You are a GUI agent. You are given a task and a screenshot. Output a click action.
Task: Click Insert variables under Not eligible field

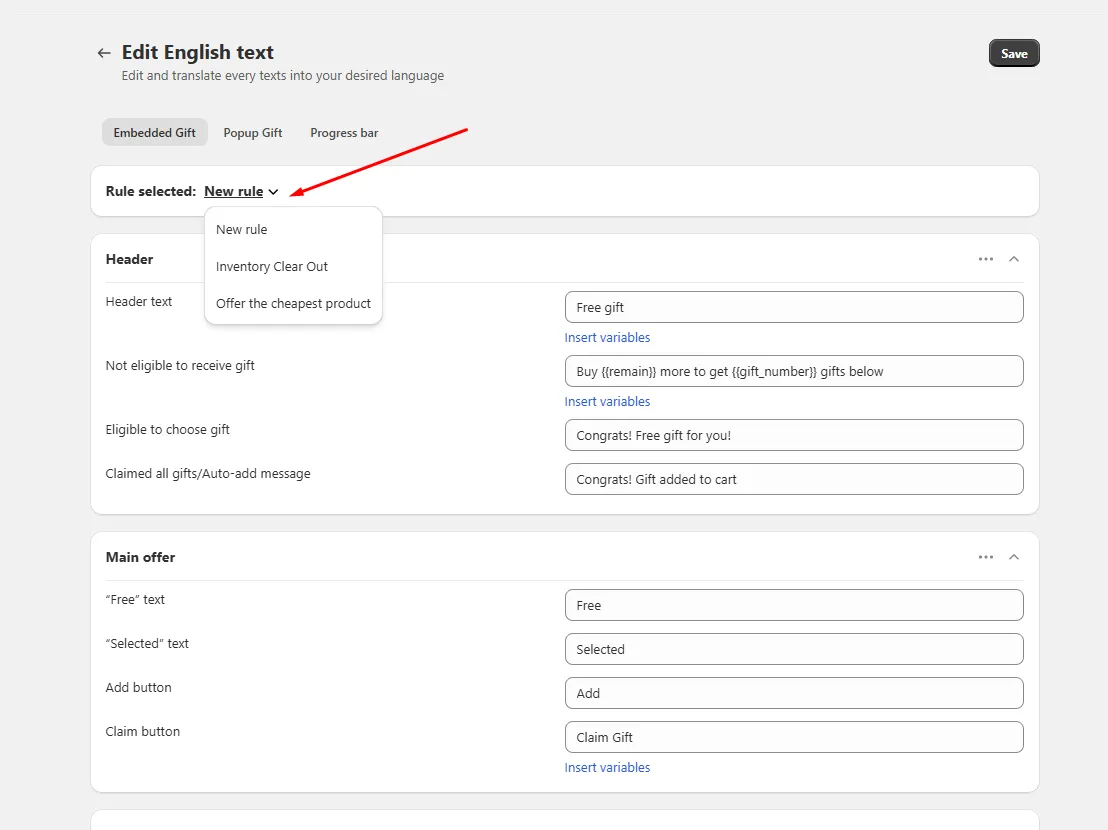pyautogui.click(x=607, y=401)
